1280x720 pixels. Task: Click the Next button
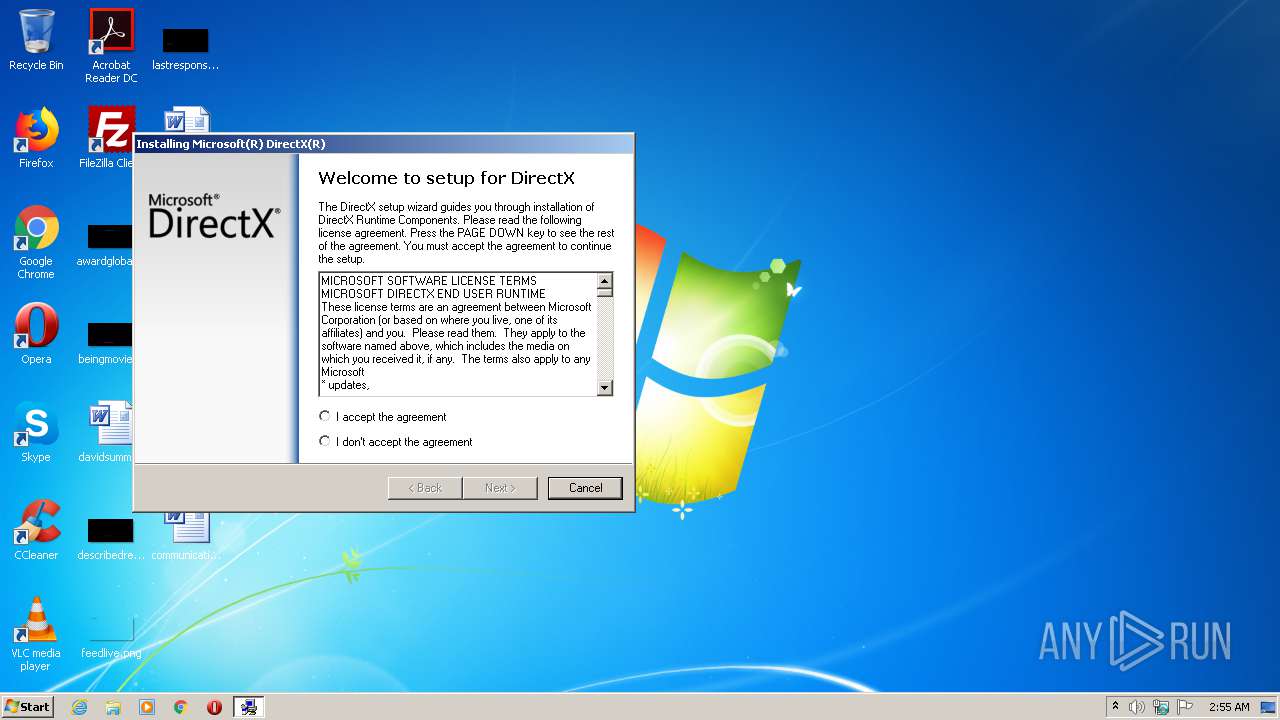click(500, 488)
